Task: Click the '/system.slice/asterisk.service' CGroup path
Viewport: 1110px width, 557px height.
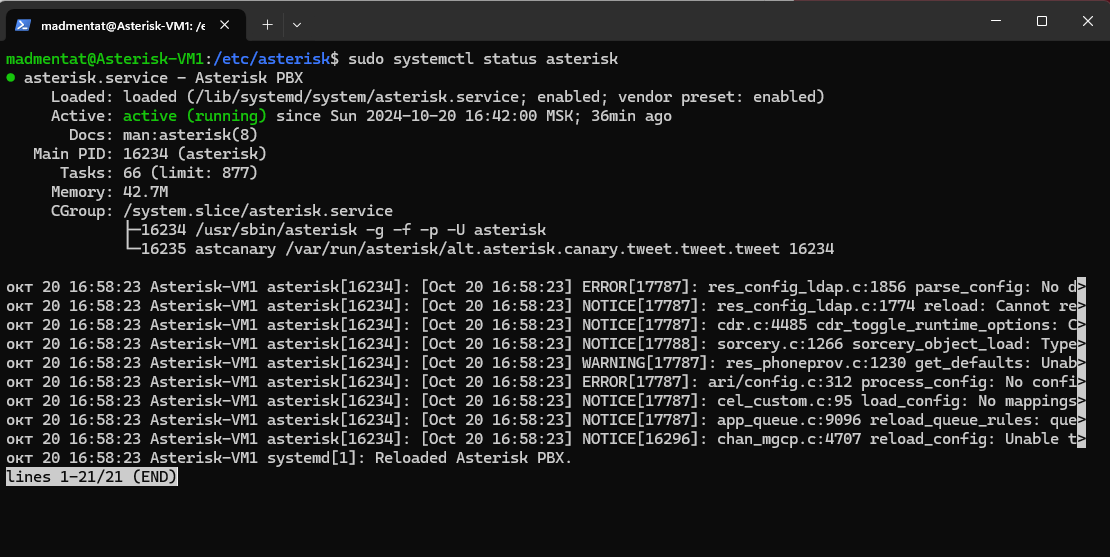Action: tap(258, 212)
